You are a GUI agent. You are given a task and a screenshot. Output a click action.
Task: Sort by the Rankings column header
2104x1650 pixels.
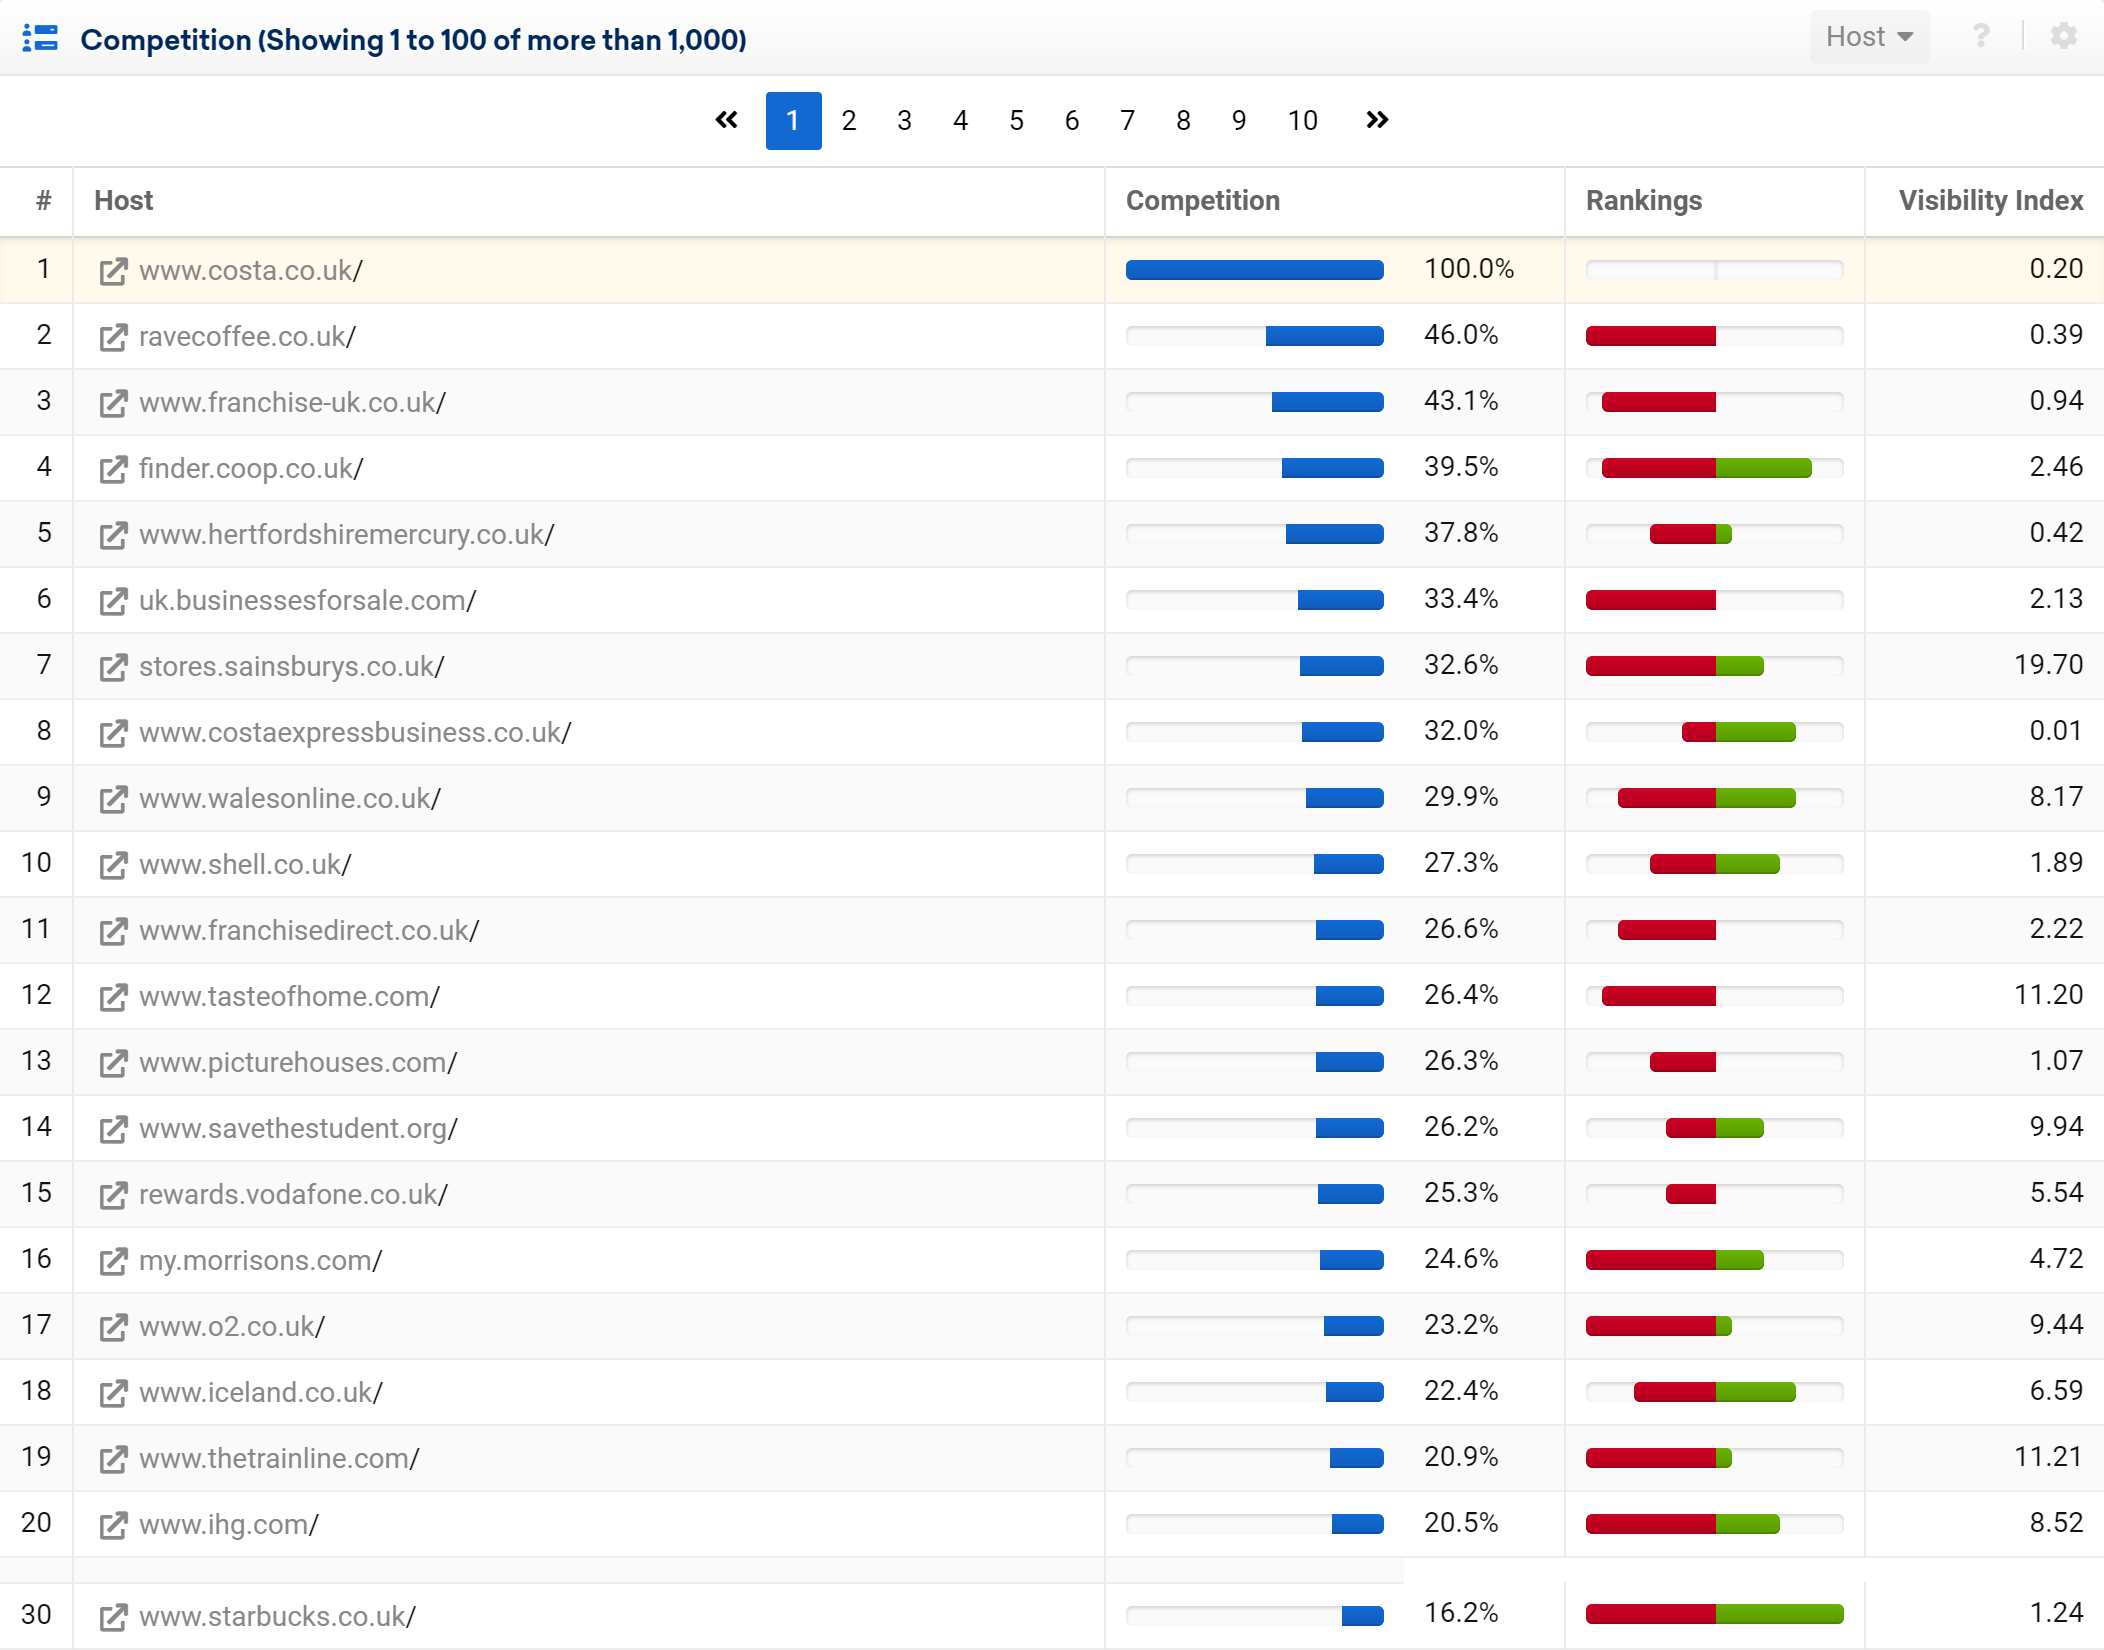[1644, 201]
